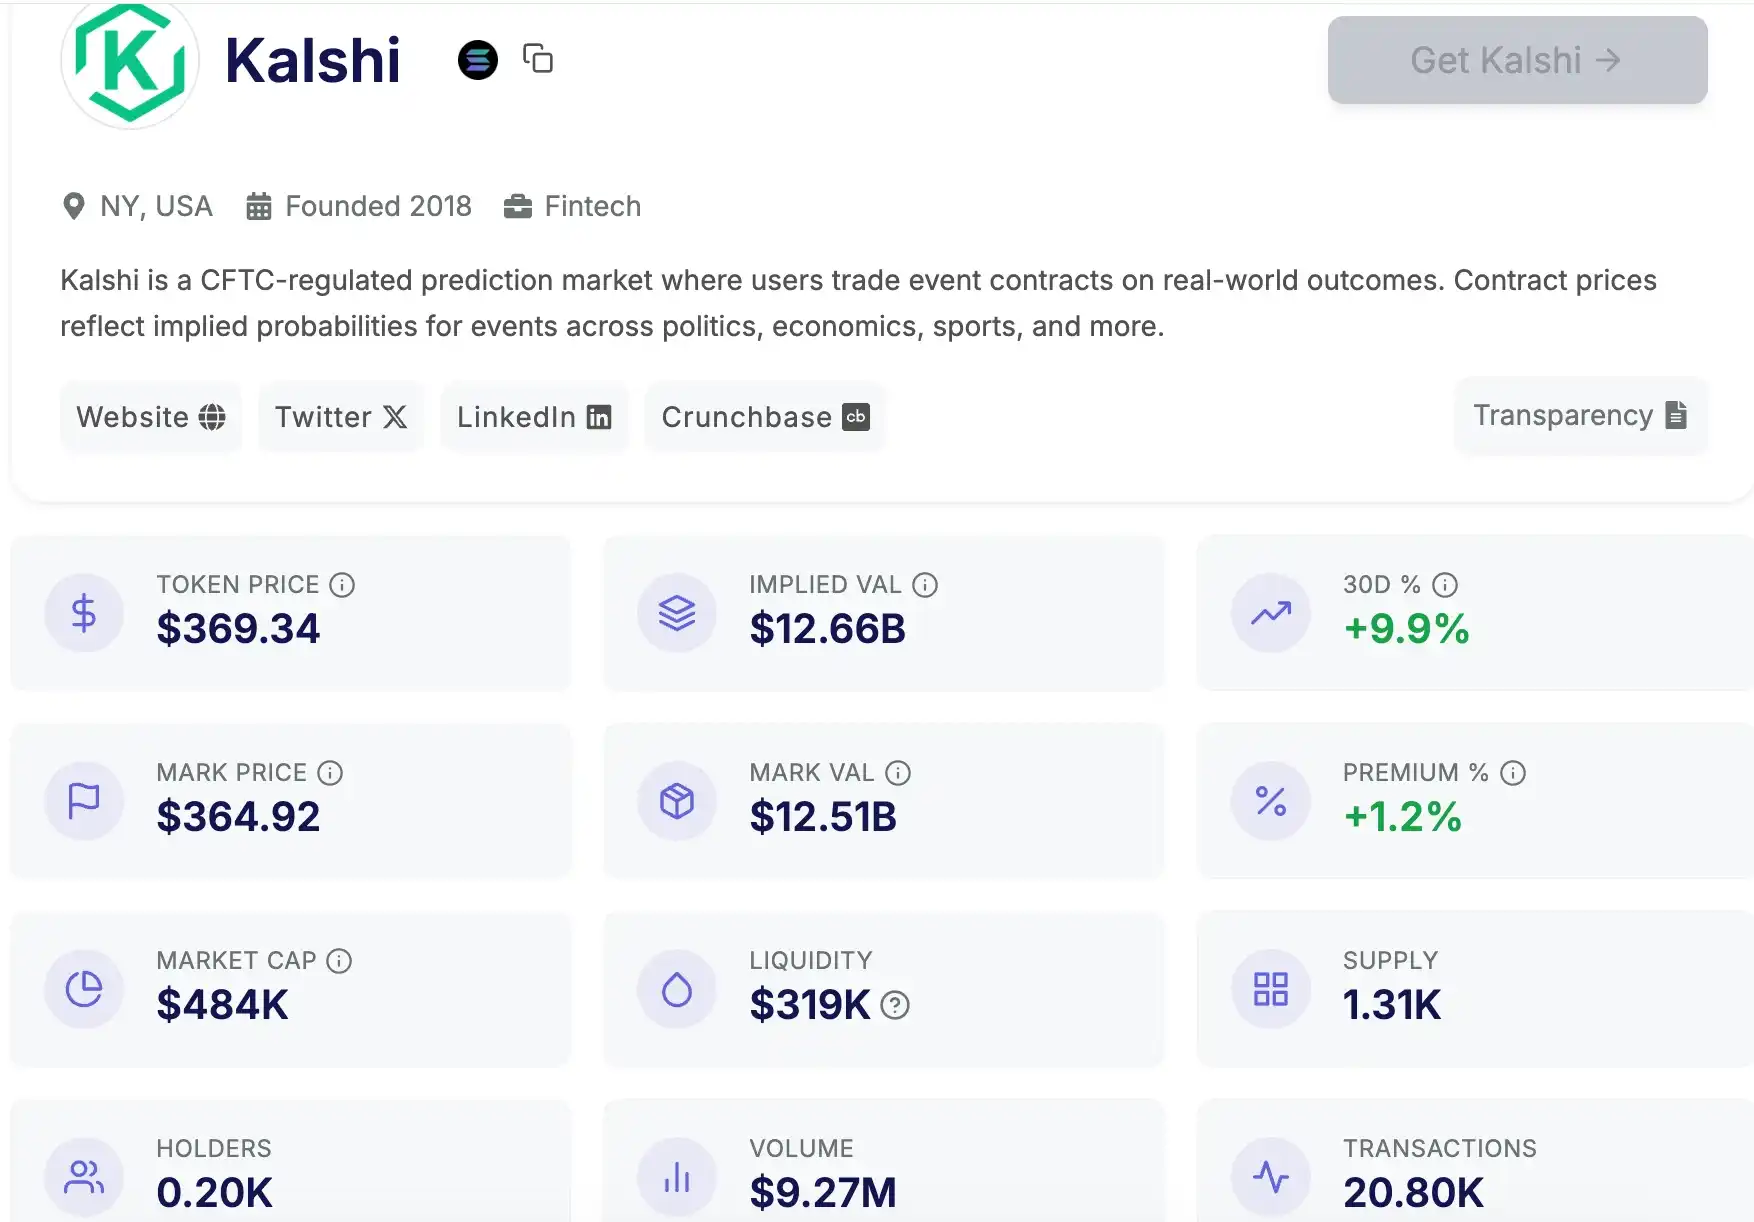Click the info icon beside Mark Val

[x=898, y=773]
